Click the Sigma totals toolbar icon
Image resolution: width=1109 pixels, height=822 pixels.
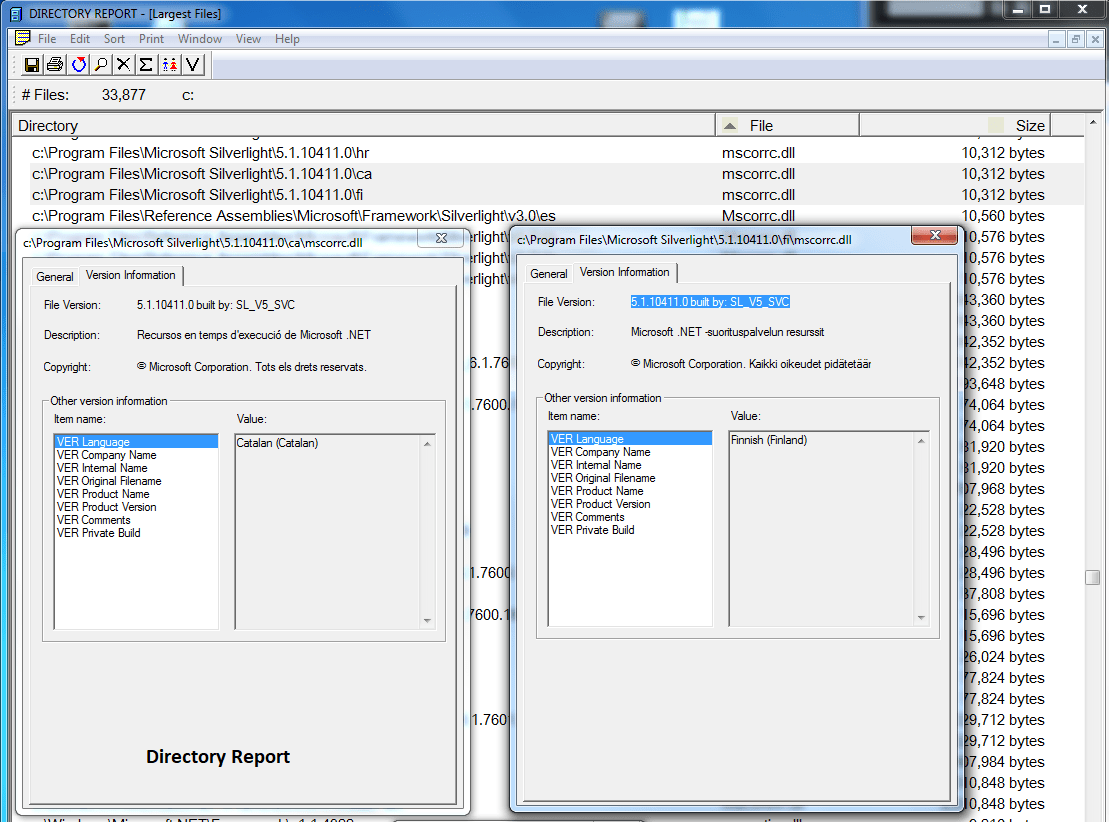coord(146,65)
